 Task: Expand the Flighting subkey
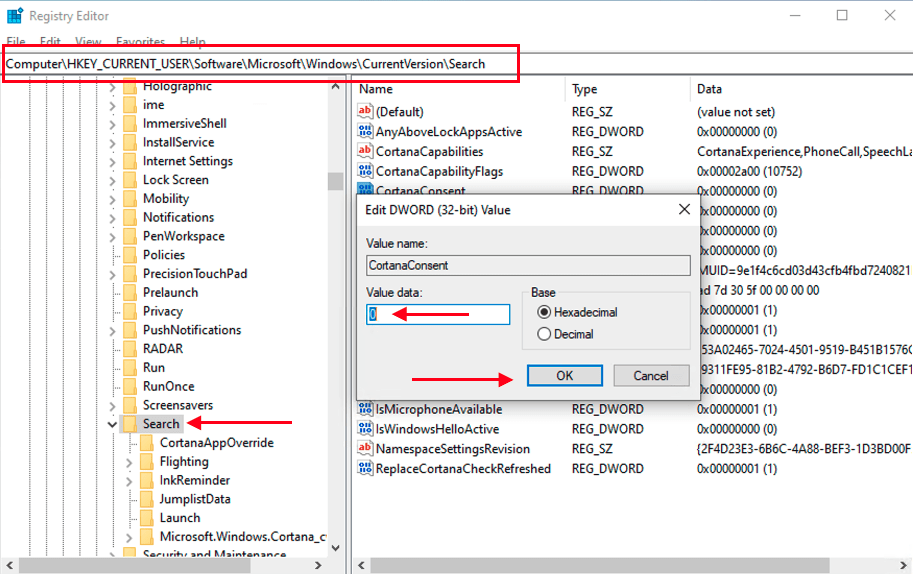(129, 462)
